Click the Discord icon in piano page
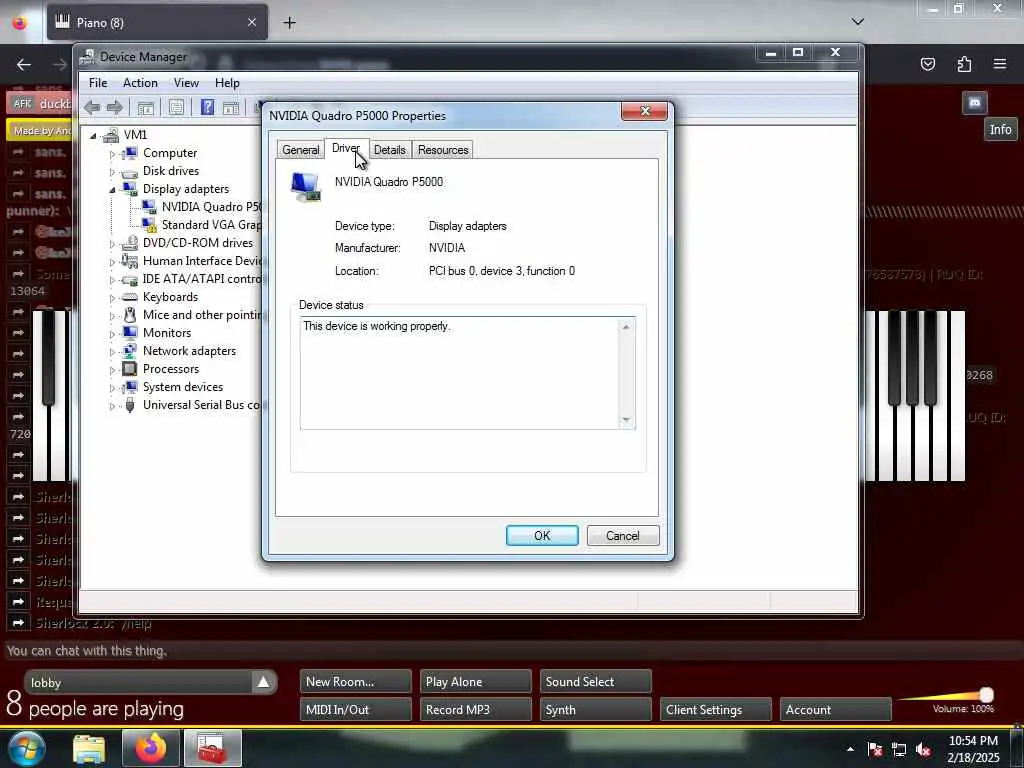Image resolution: width=1024 pixels, height=768 pixels. coord(974,103)
